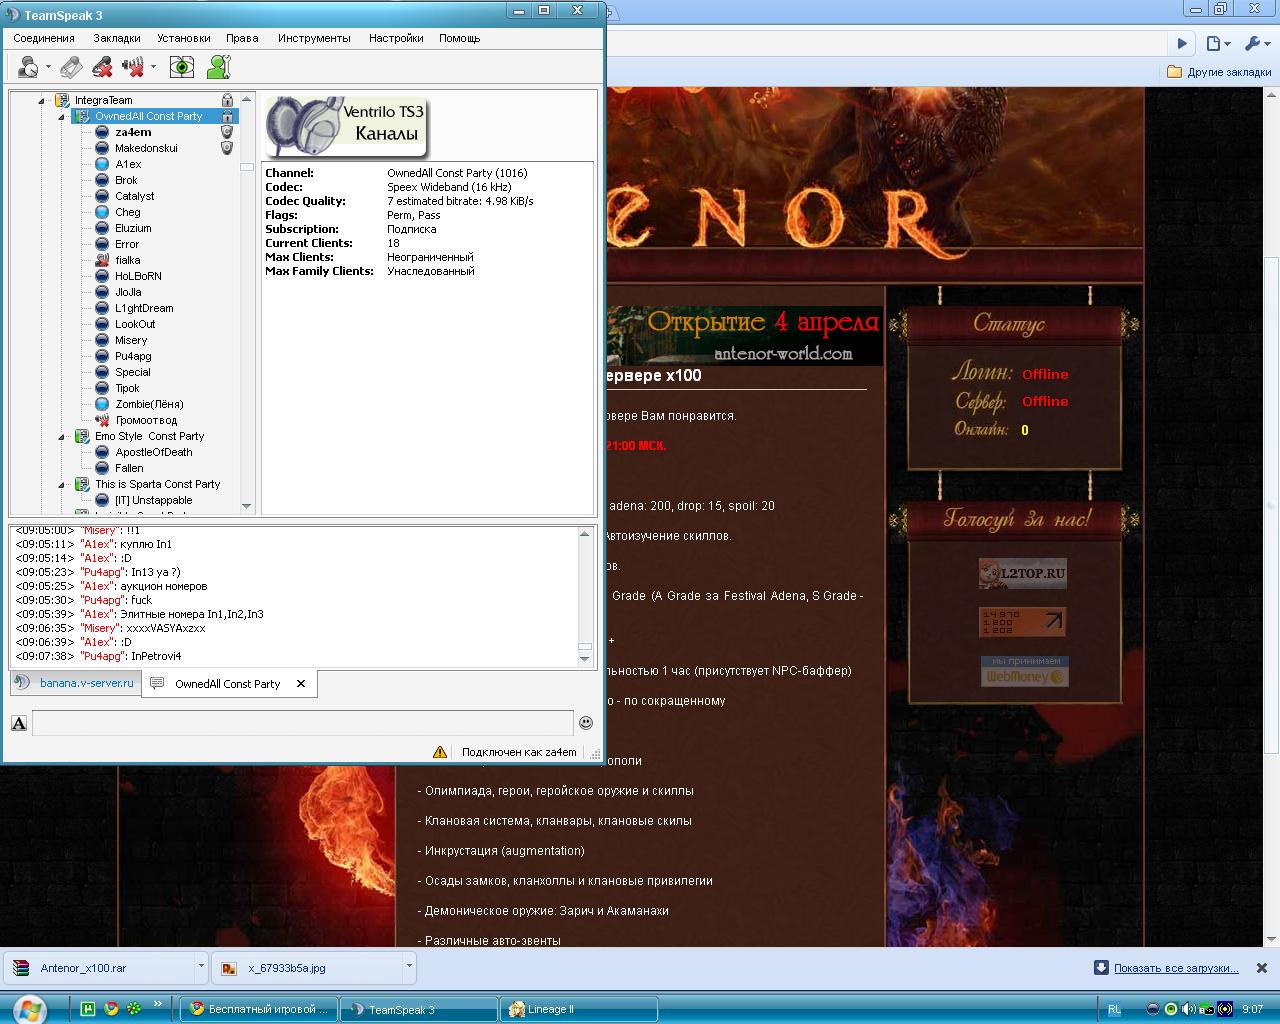
Task: Open dropdown arrow beside connect icon
Action: coord(48,68)
